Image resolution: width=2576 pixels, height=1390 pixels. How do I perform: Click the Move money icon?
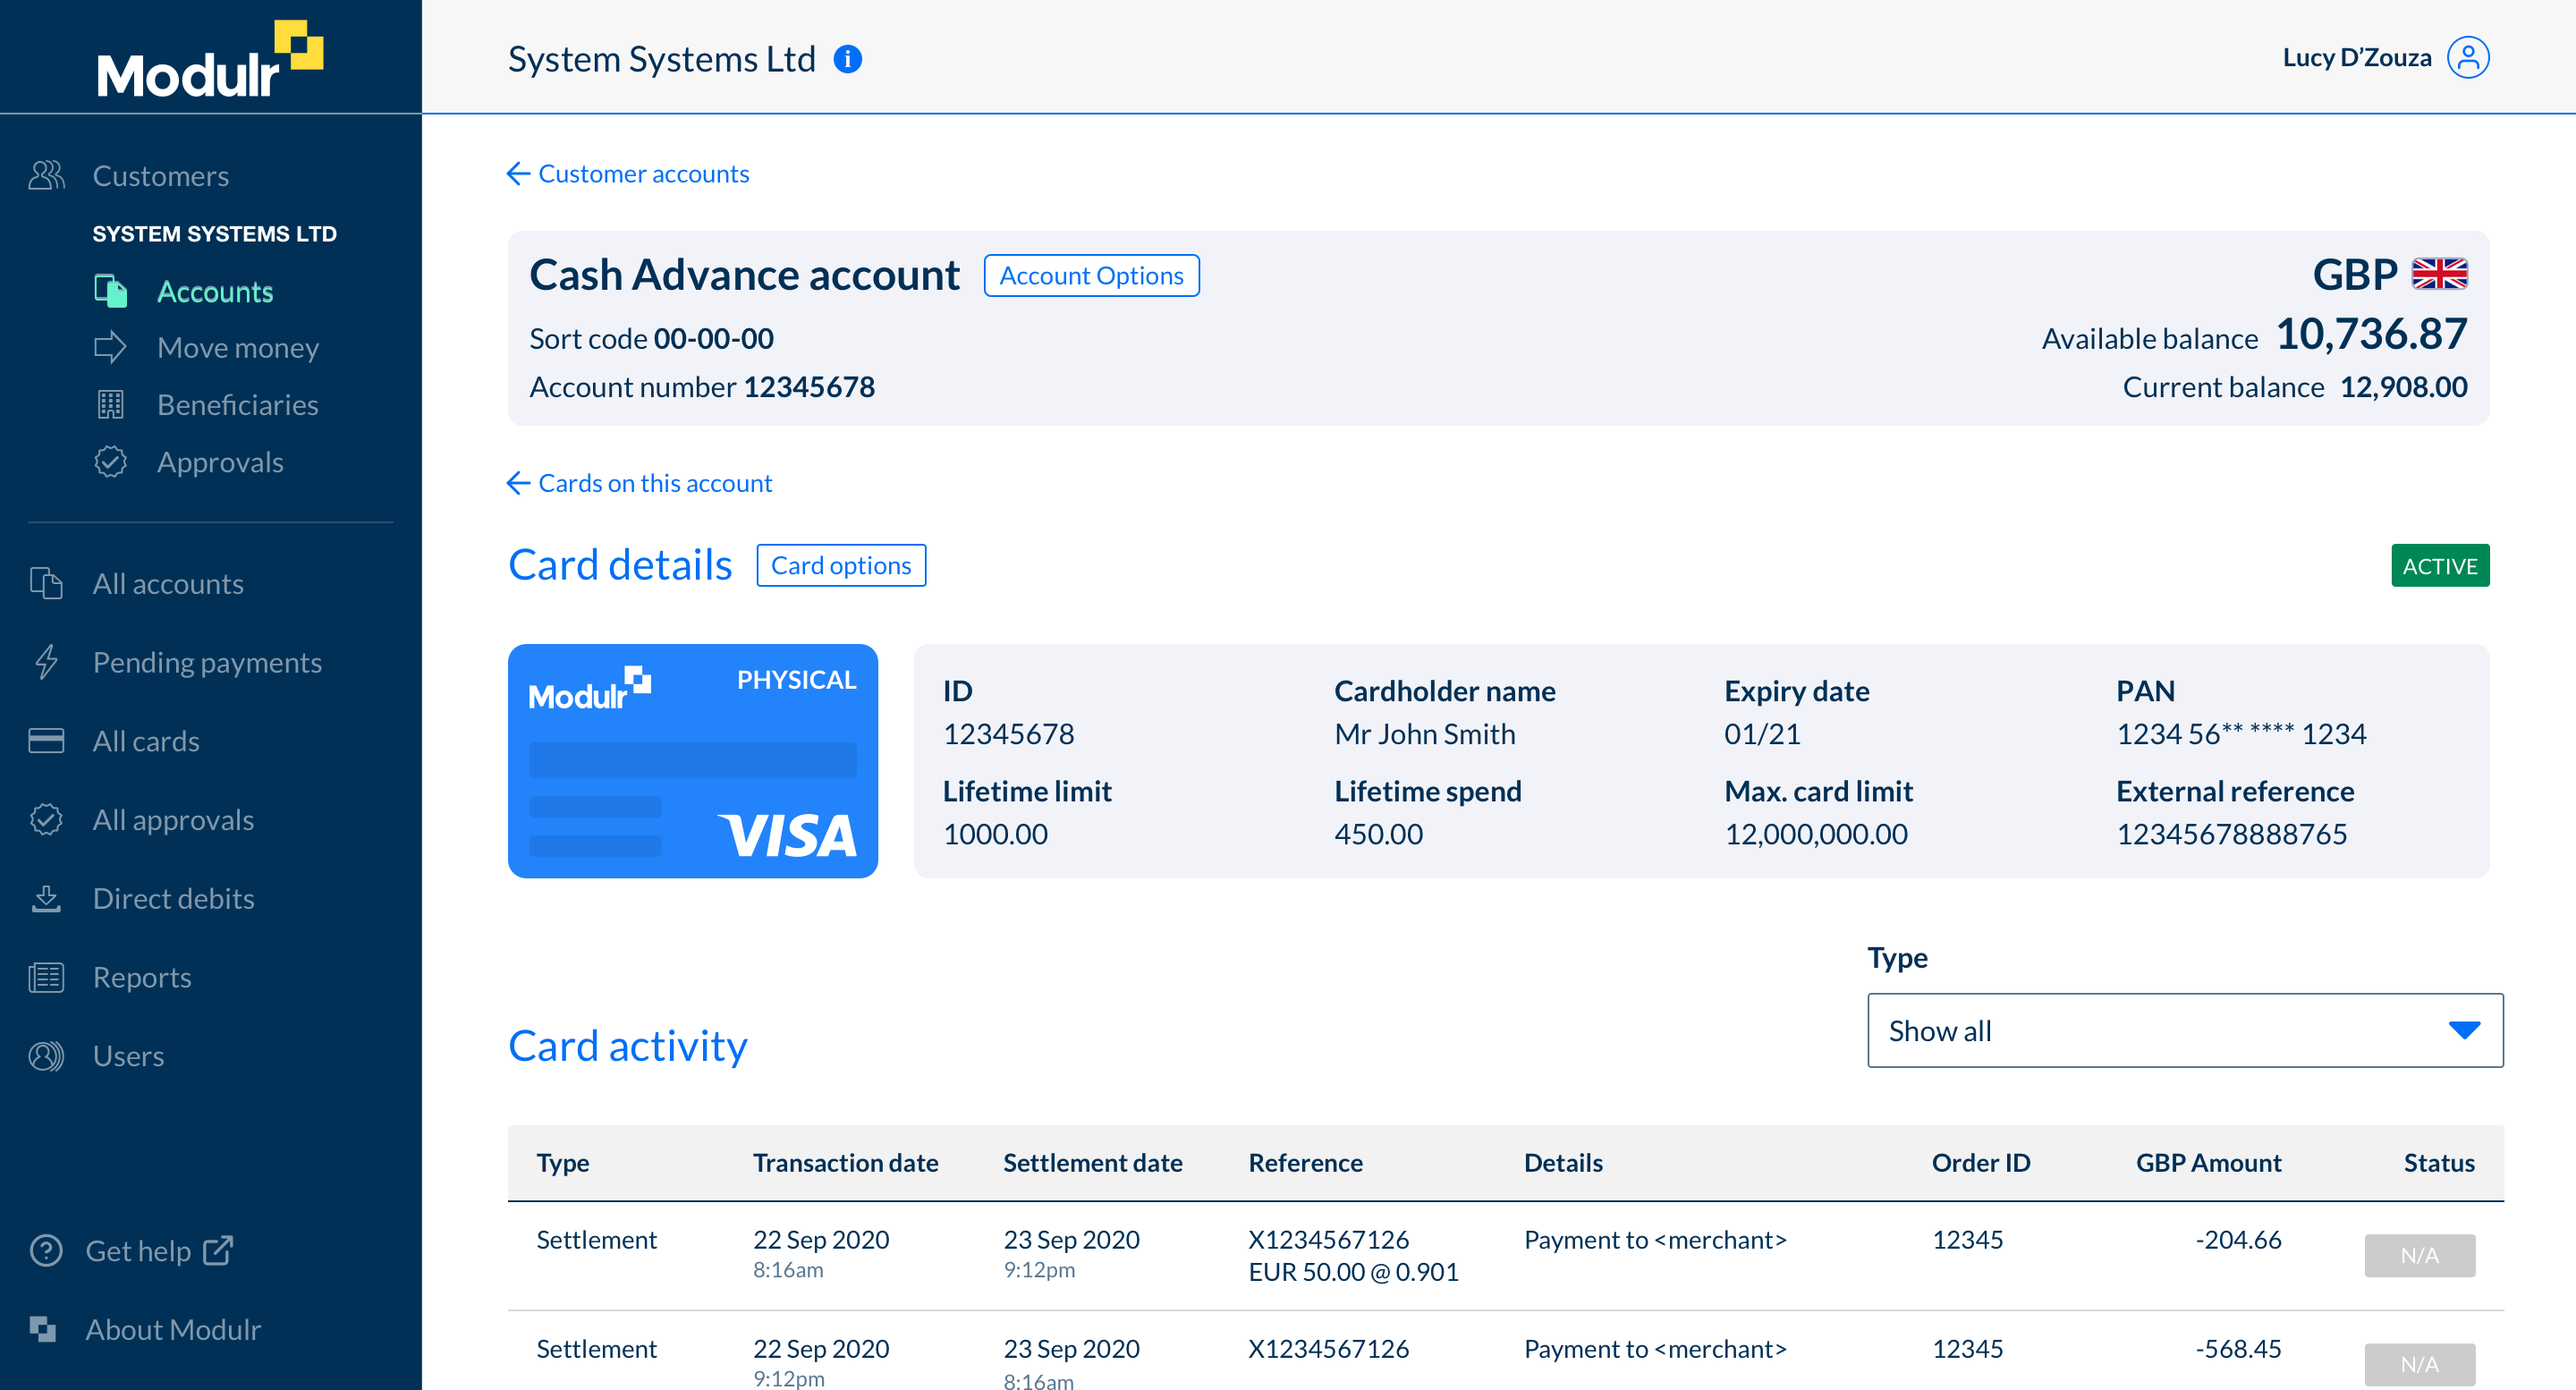113,347
